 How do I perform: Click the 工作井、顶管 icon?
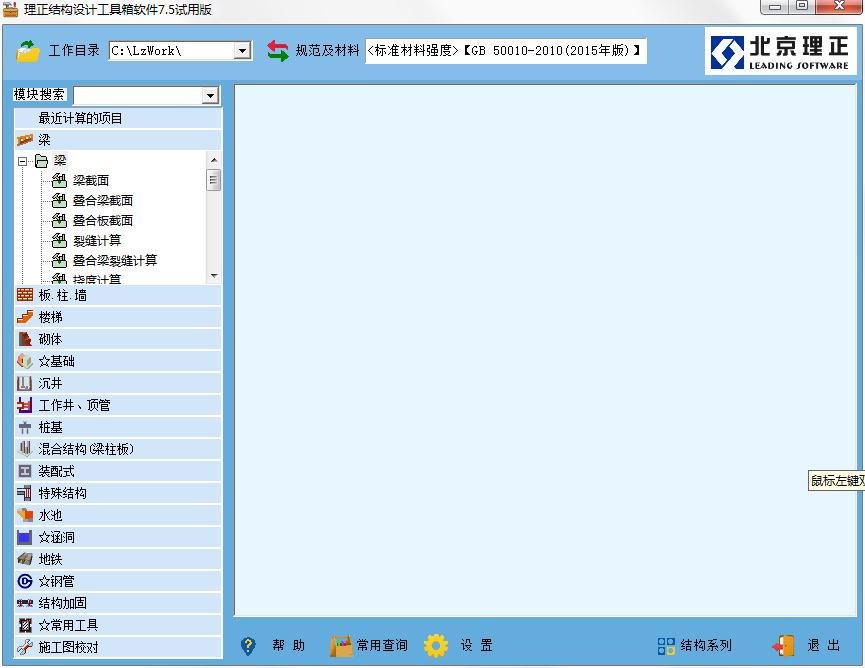tap(25, 405)
